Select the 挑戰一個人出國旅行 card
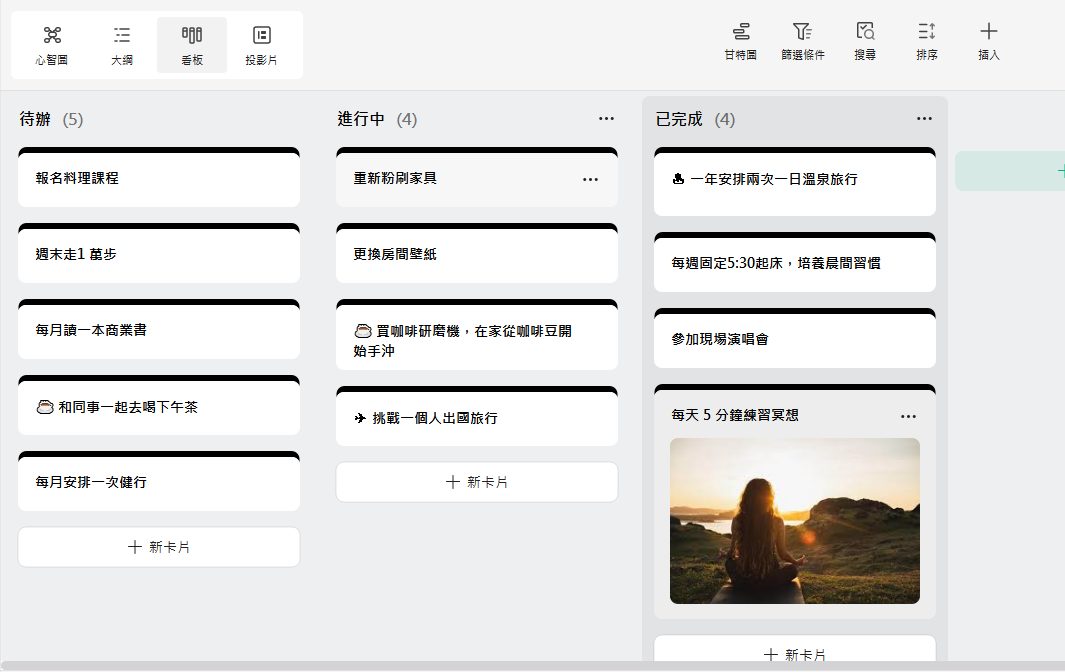Viewport: 1065px width, 672px height. [477, 418]
